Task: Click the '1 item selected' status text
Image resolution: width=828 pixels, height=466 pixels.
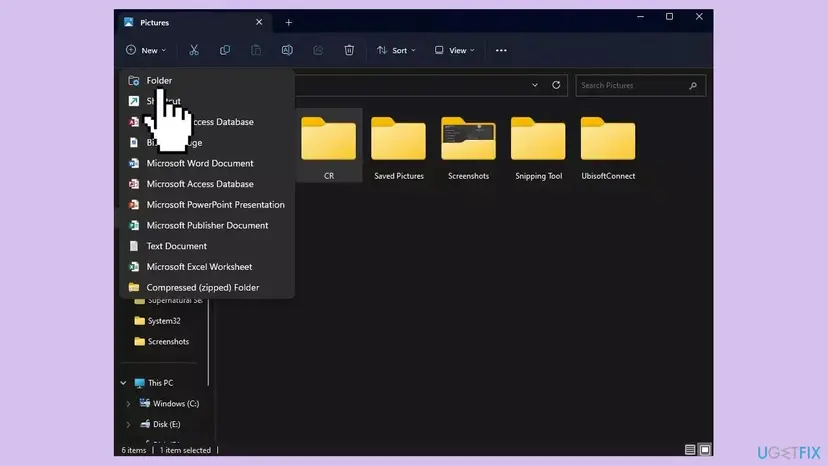Action: click(x=185, y=450)
